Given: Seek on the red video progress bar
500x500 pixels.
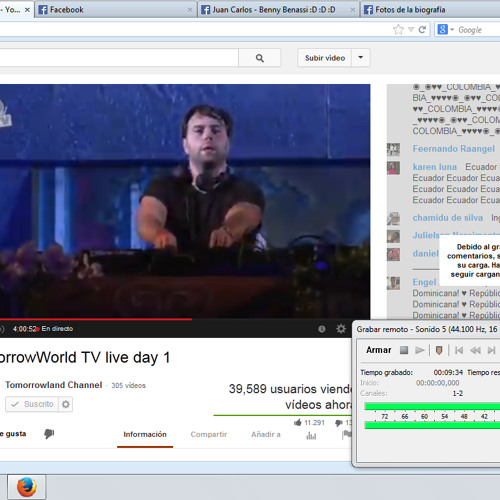Looking at the screenshot, I should pos(96,319).
